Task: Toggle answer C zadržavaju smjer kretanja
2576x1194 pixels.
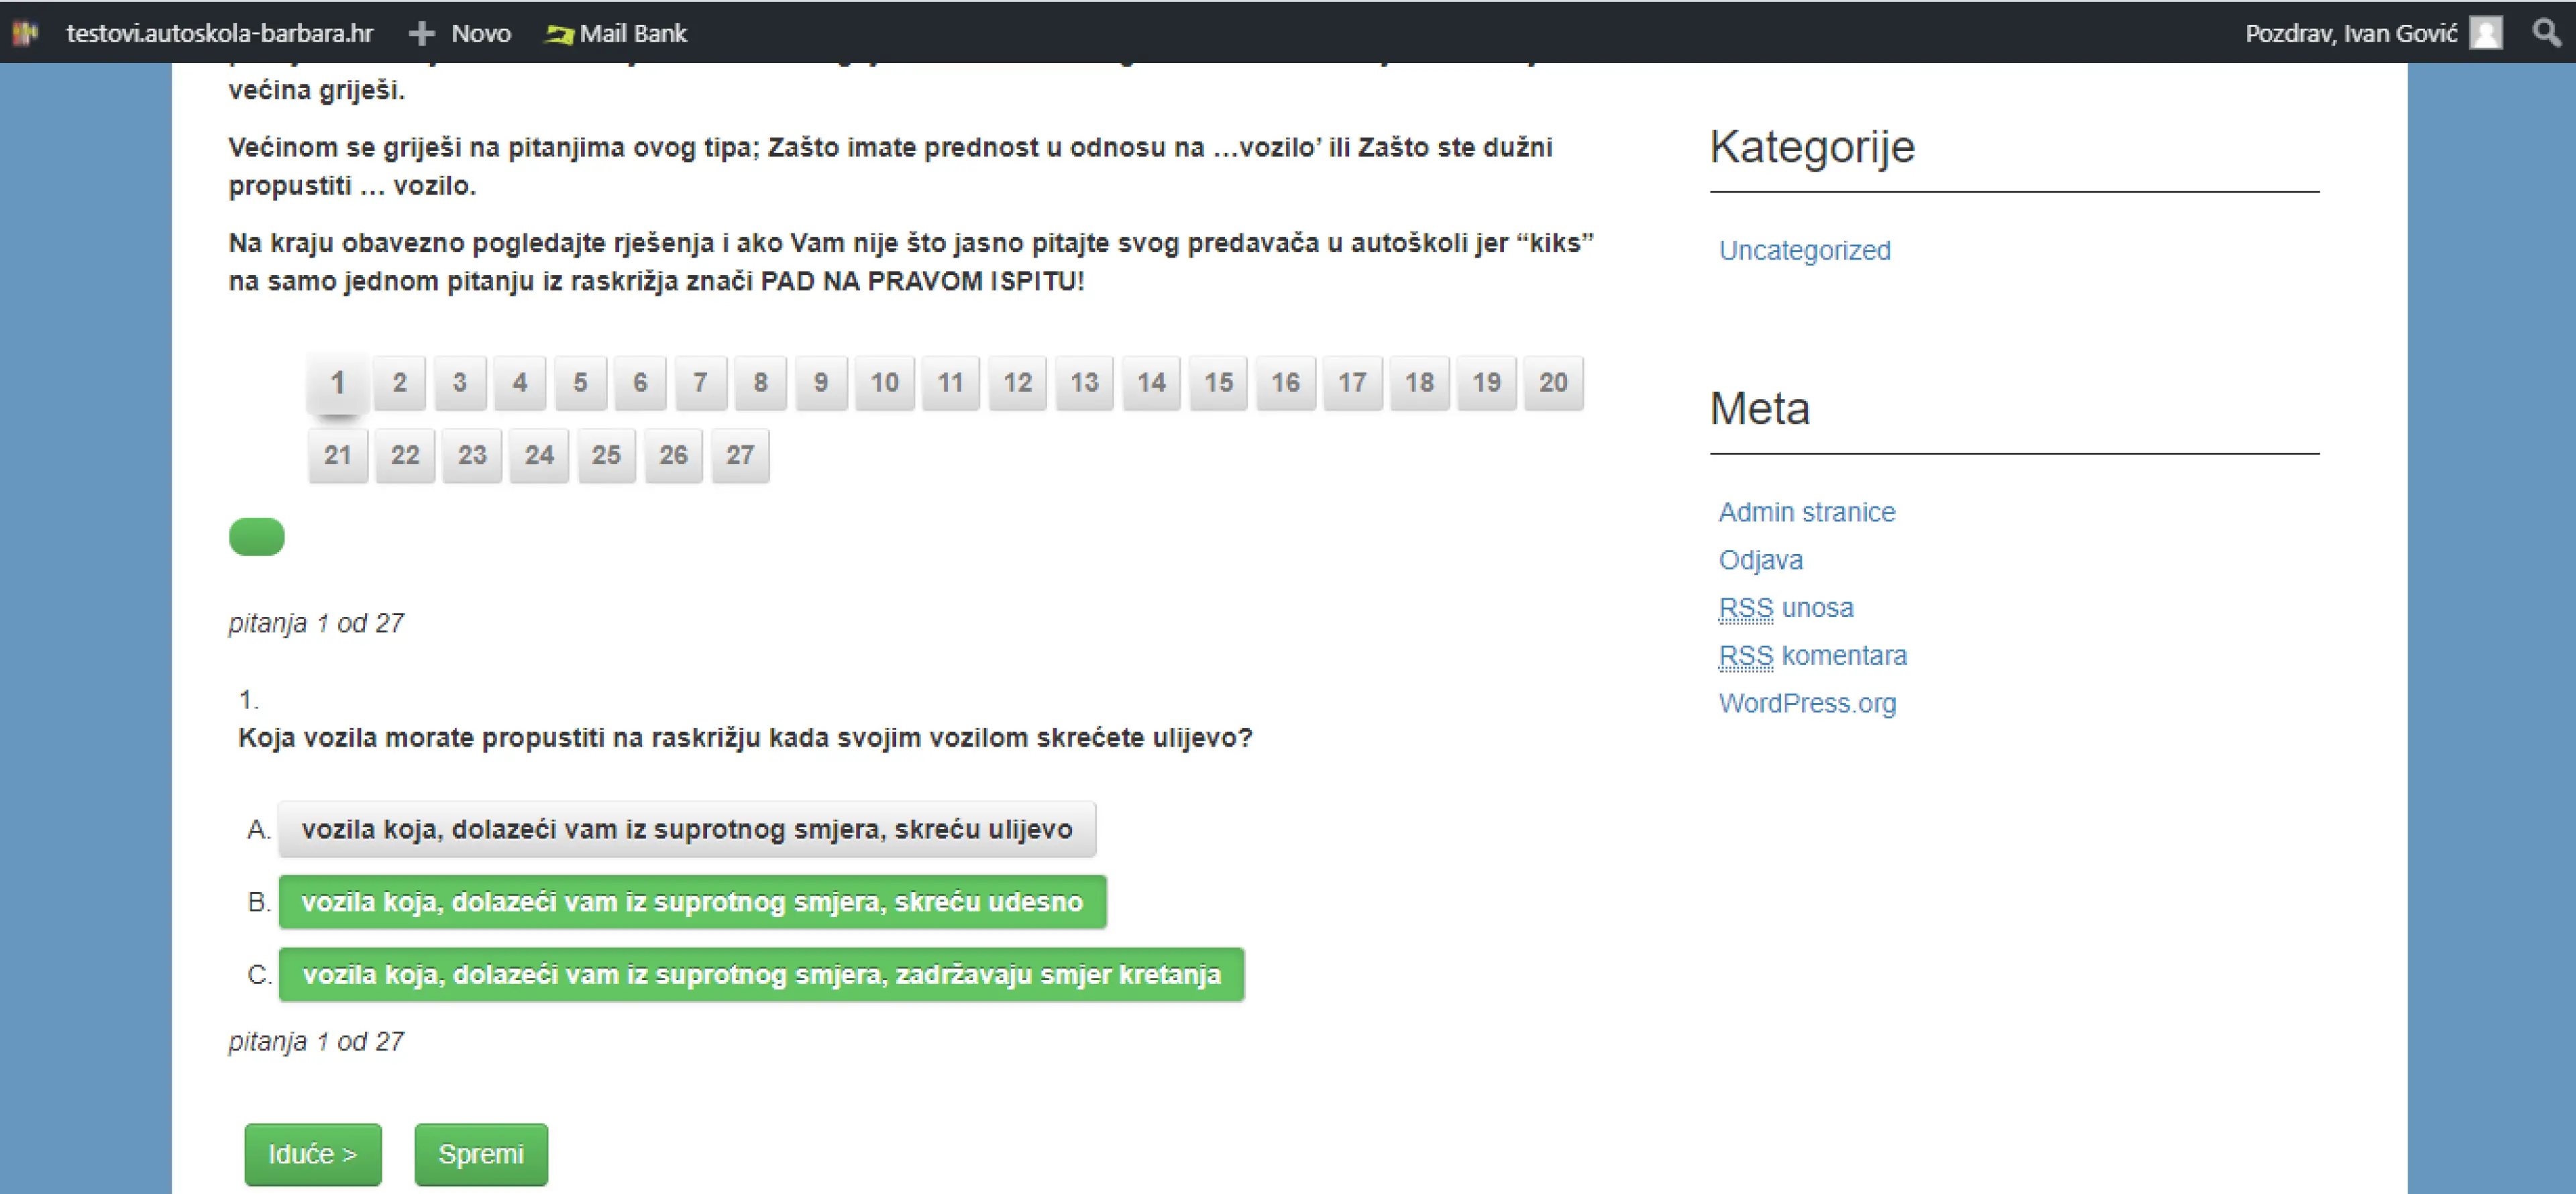Action: pos(761,974)
